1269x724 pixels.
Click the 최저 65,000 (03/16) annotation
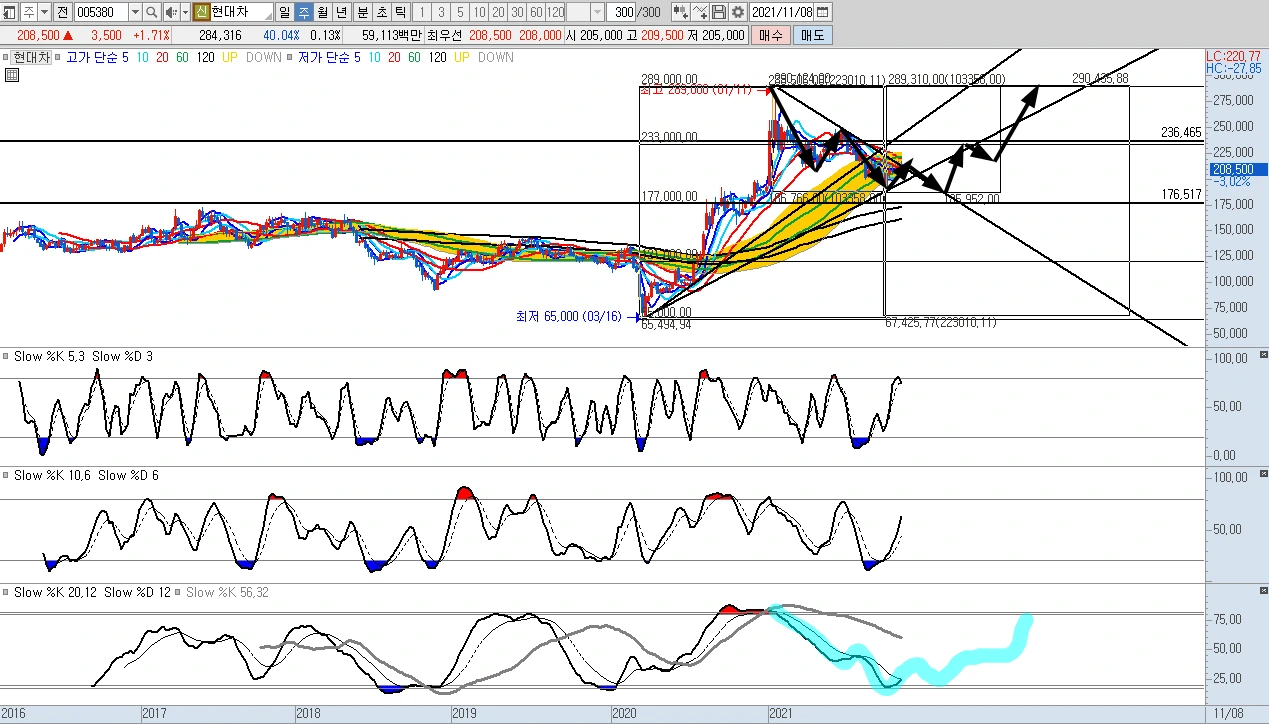click(568, 316)
